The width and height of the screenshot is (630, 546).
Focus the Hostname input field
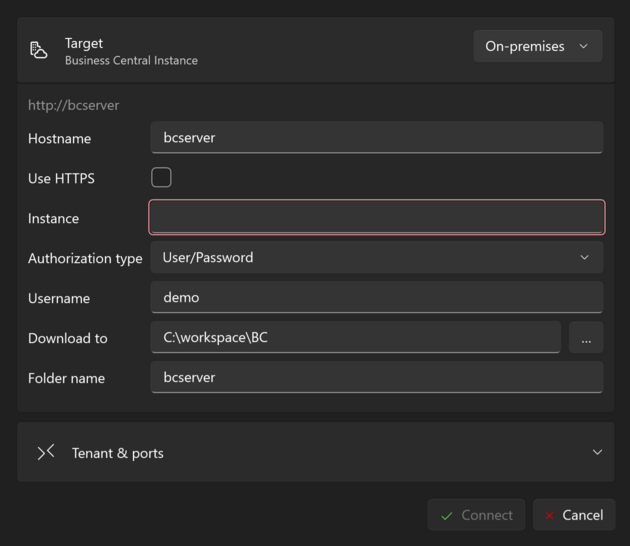tap(376, 137)
